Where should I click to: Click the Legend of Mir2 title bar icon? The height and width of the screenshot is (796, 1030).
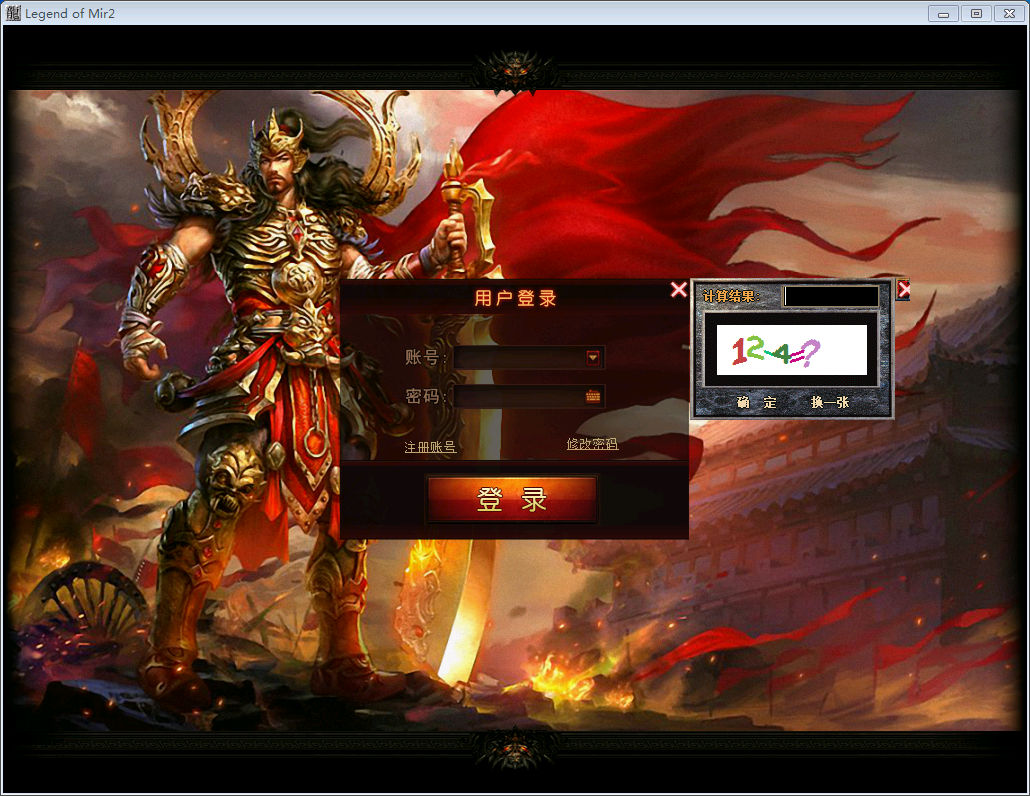click(12, 12)
